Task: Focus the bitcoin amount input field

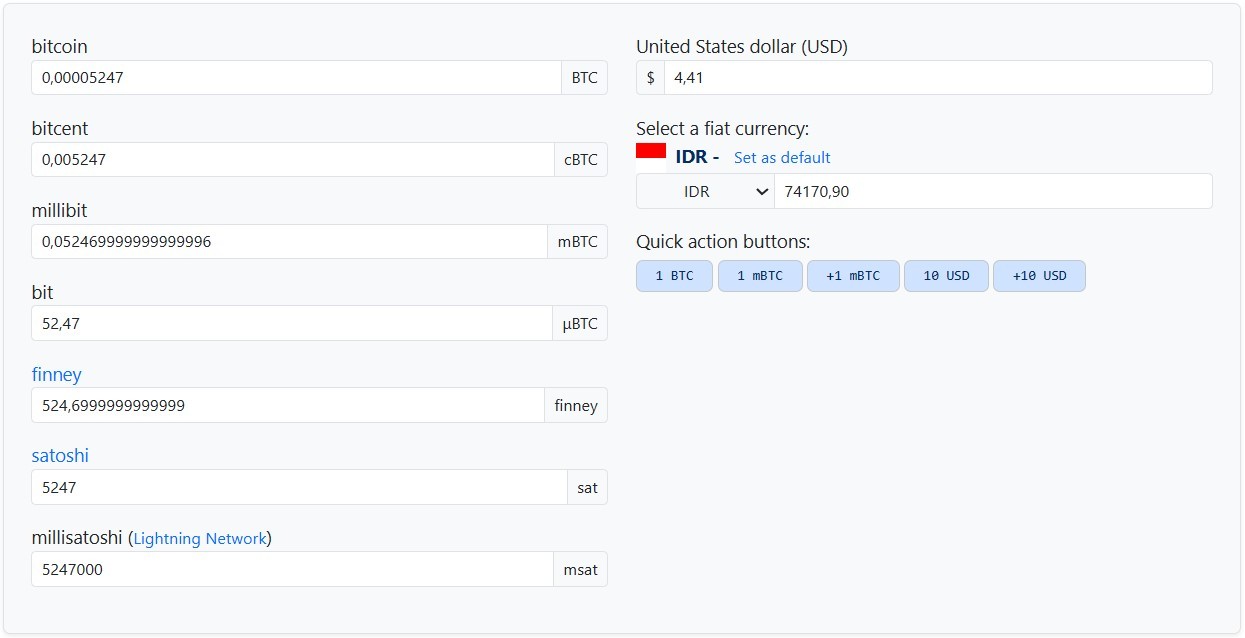Action: [x=297, y=77]
